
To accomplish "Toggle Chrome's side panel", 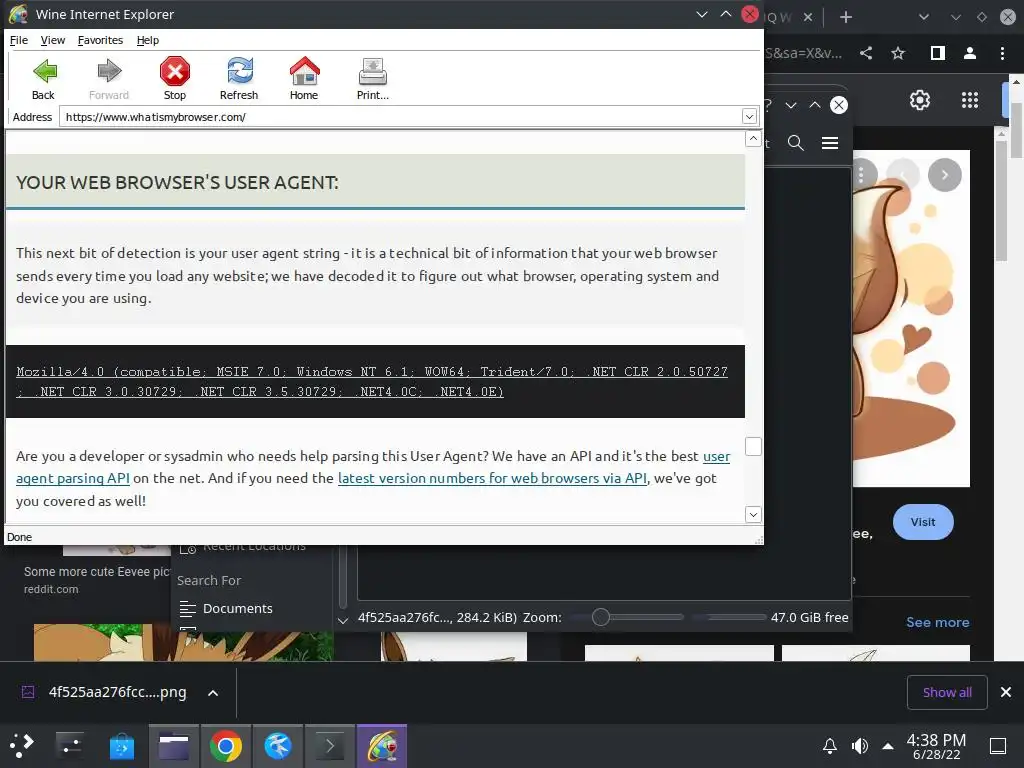I will point(937,54).
